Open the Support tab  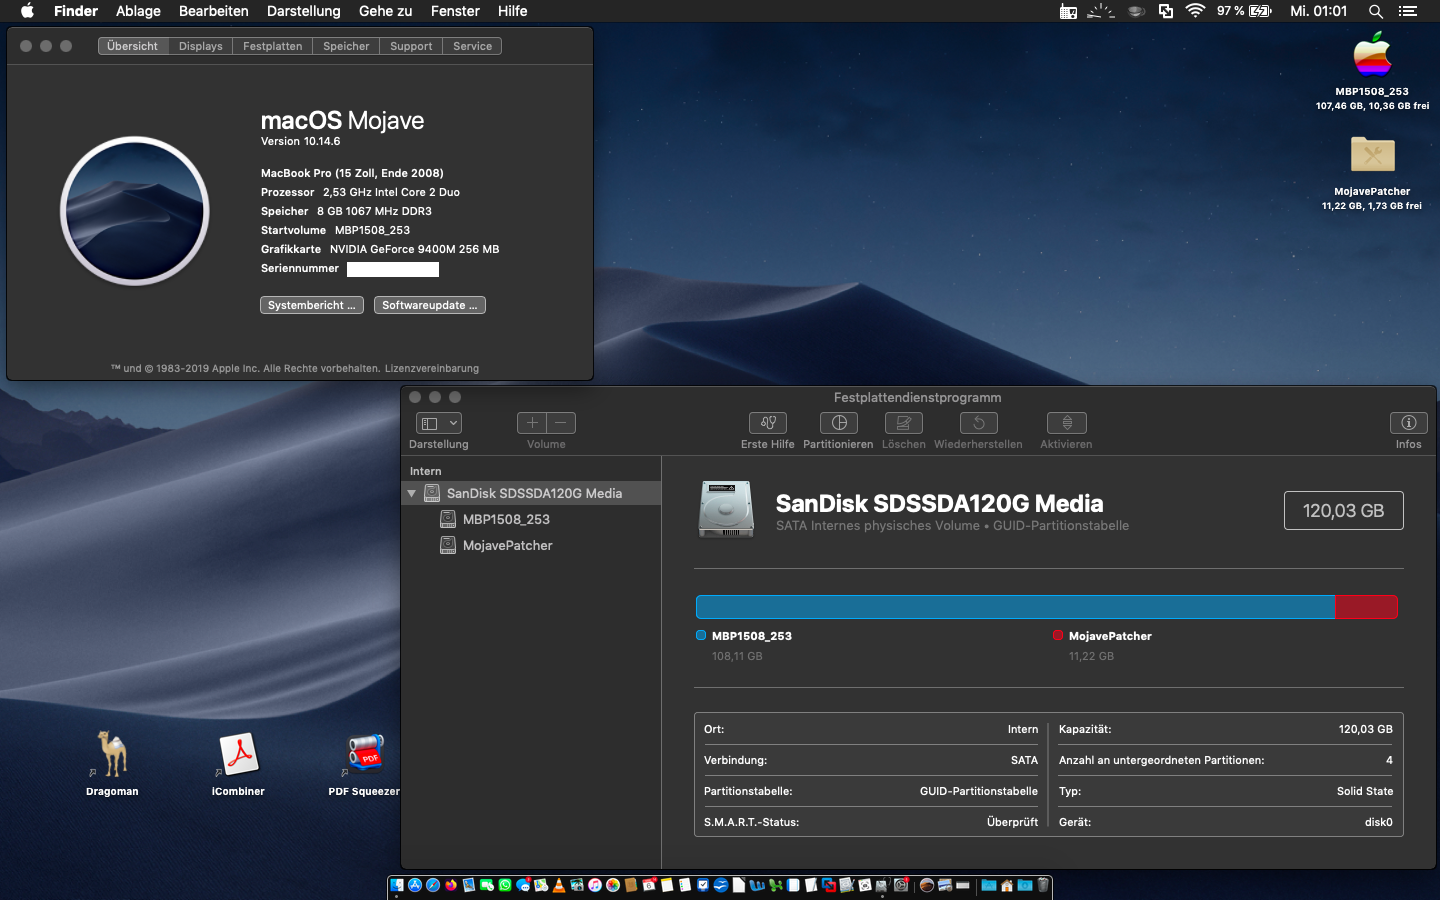411,46
